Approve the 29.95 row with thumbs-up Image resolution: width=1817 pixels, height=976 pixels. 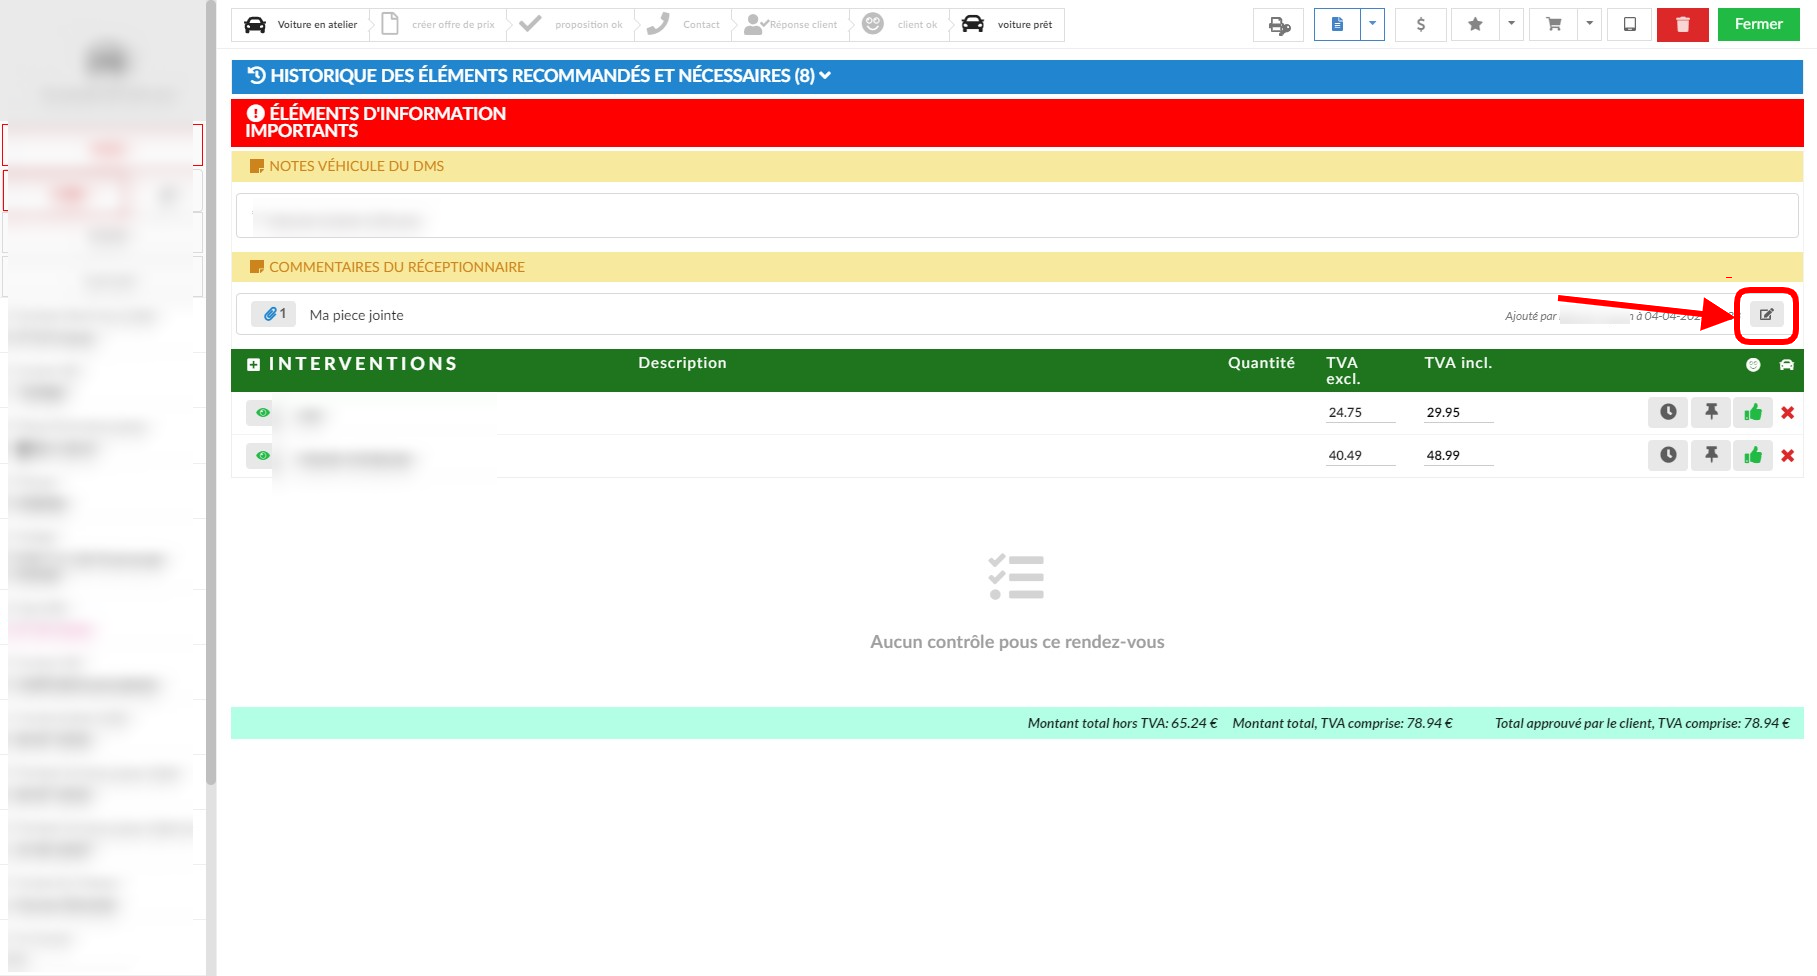pyautogui.click(x=1753, y=412)
